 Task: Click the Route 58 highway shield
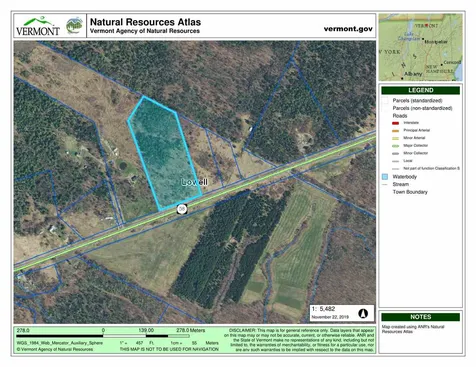click(x=182, y=209)
